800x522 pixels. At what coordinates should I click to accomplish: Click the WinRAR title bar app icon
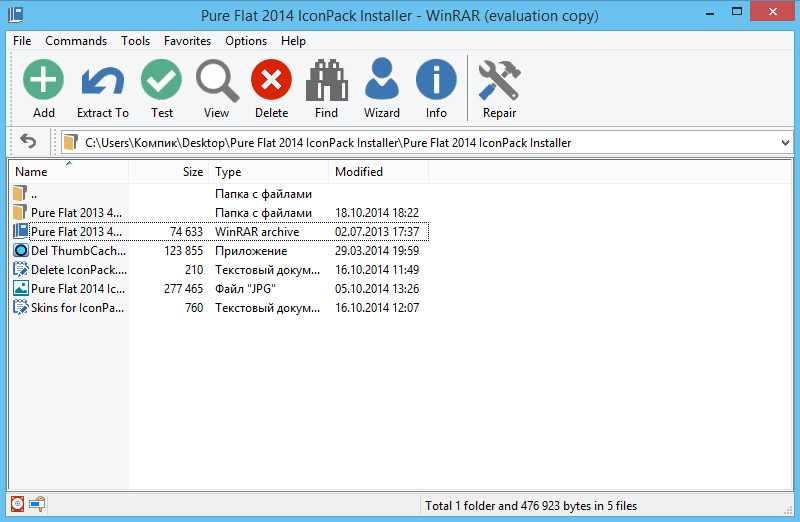tap(16, 14)
